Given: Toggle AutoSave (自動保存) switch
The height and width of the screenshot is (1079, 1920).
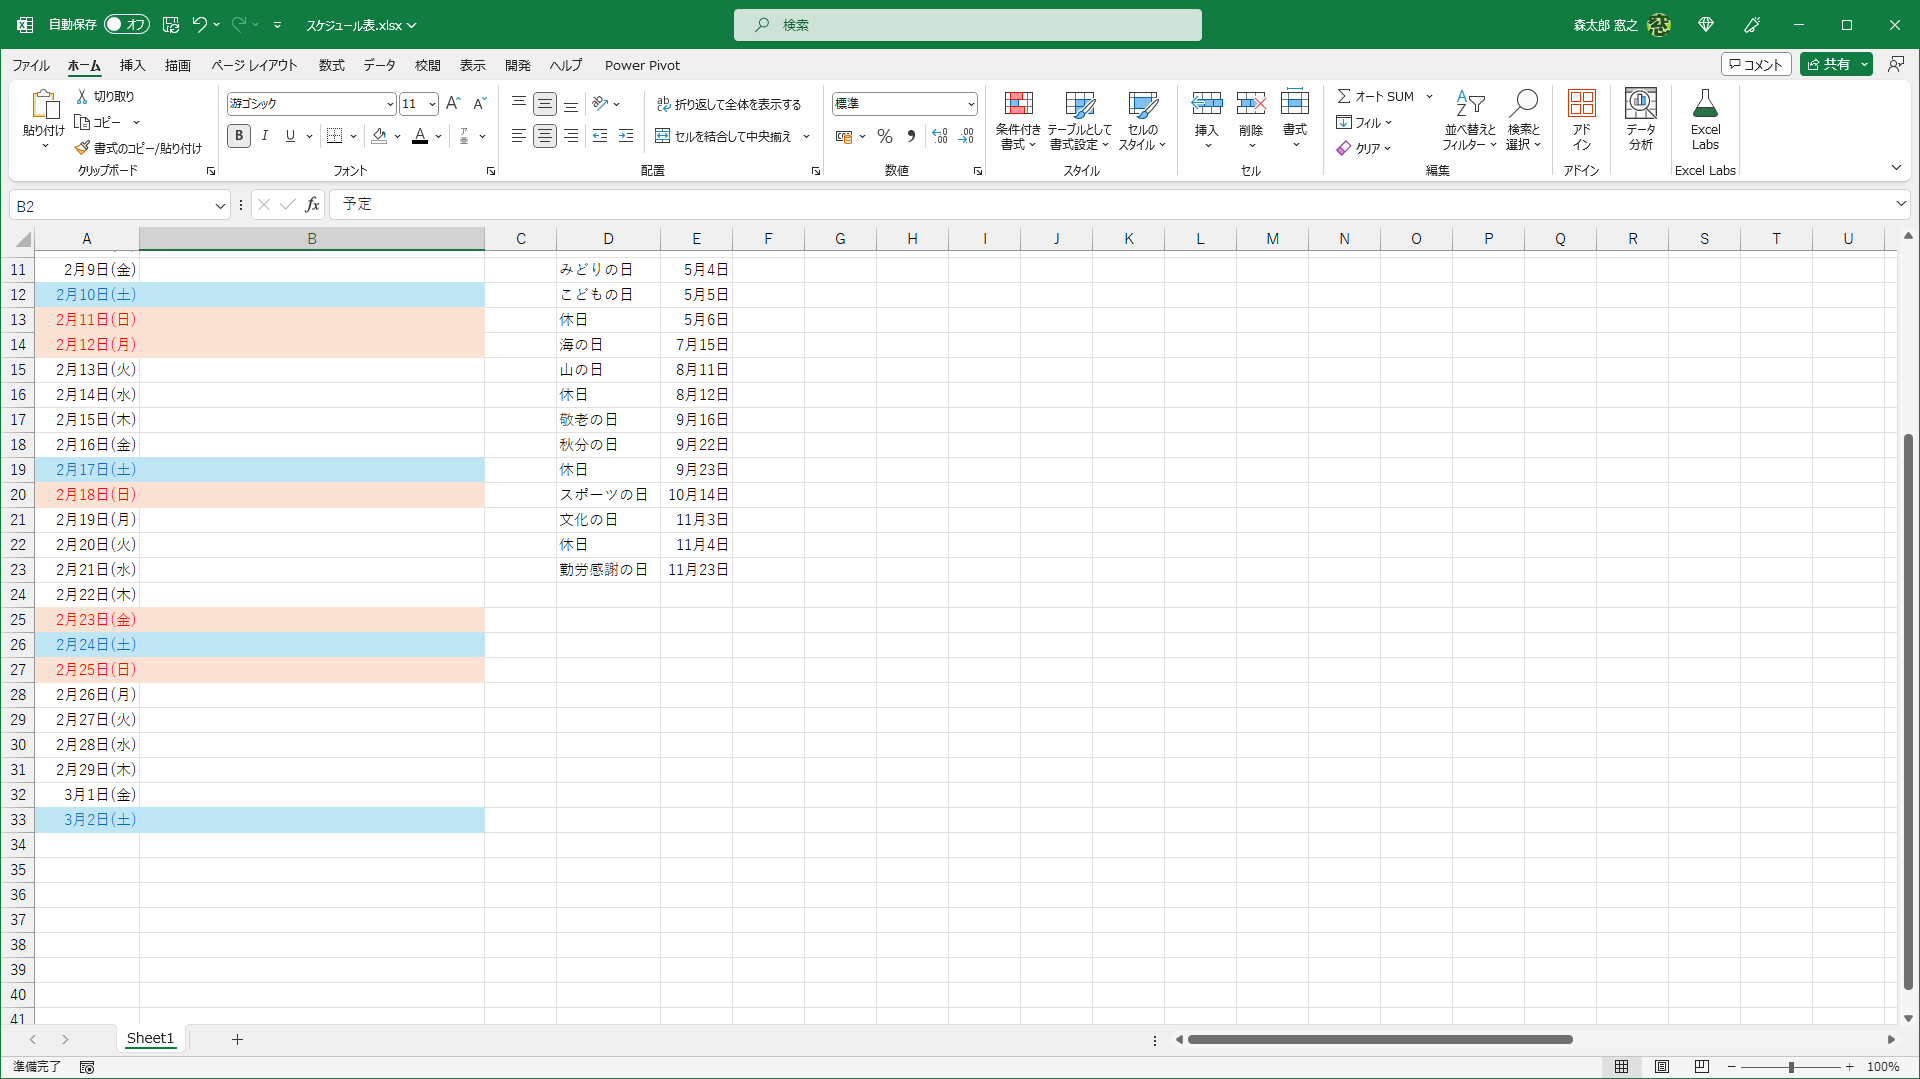Looking at the screenshot, I should click(x=127, y=24).
